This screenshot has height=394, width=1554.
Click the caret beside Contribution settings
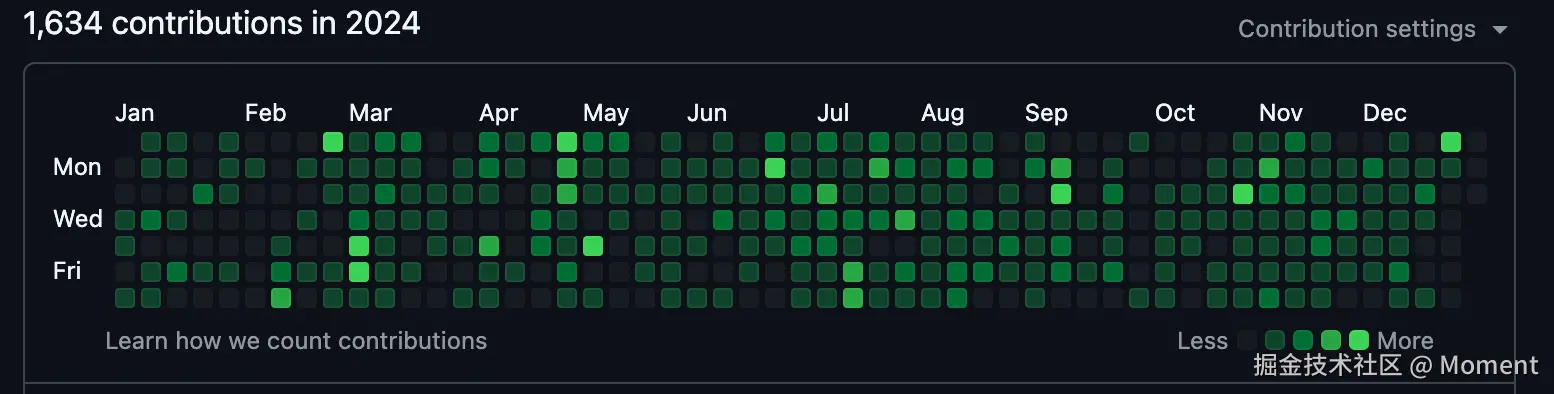[1499, 30]
